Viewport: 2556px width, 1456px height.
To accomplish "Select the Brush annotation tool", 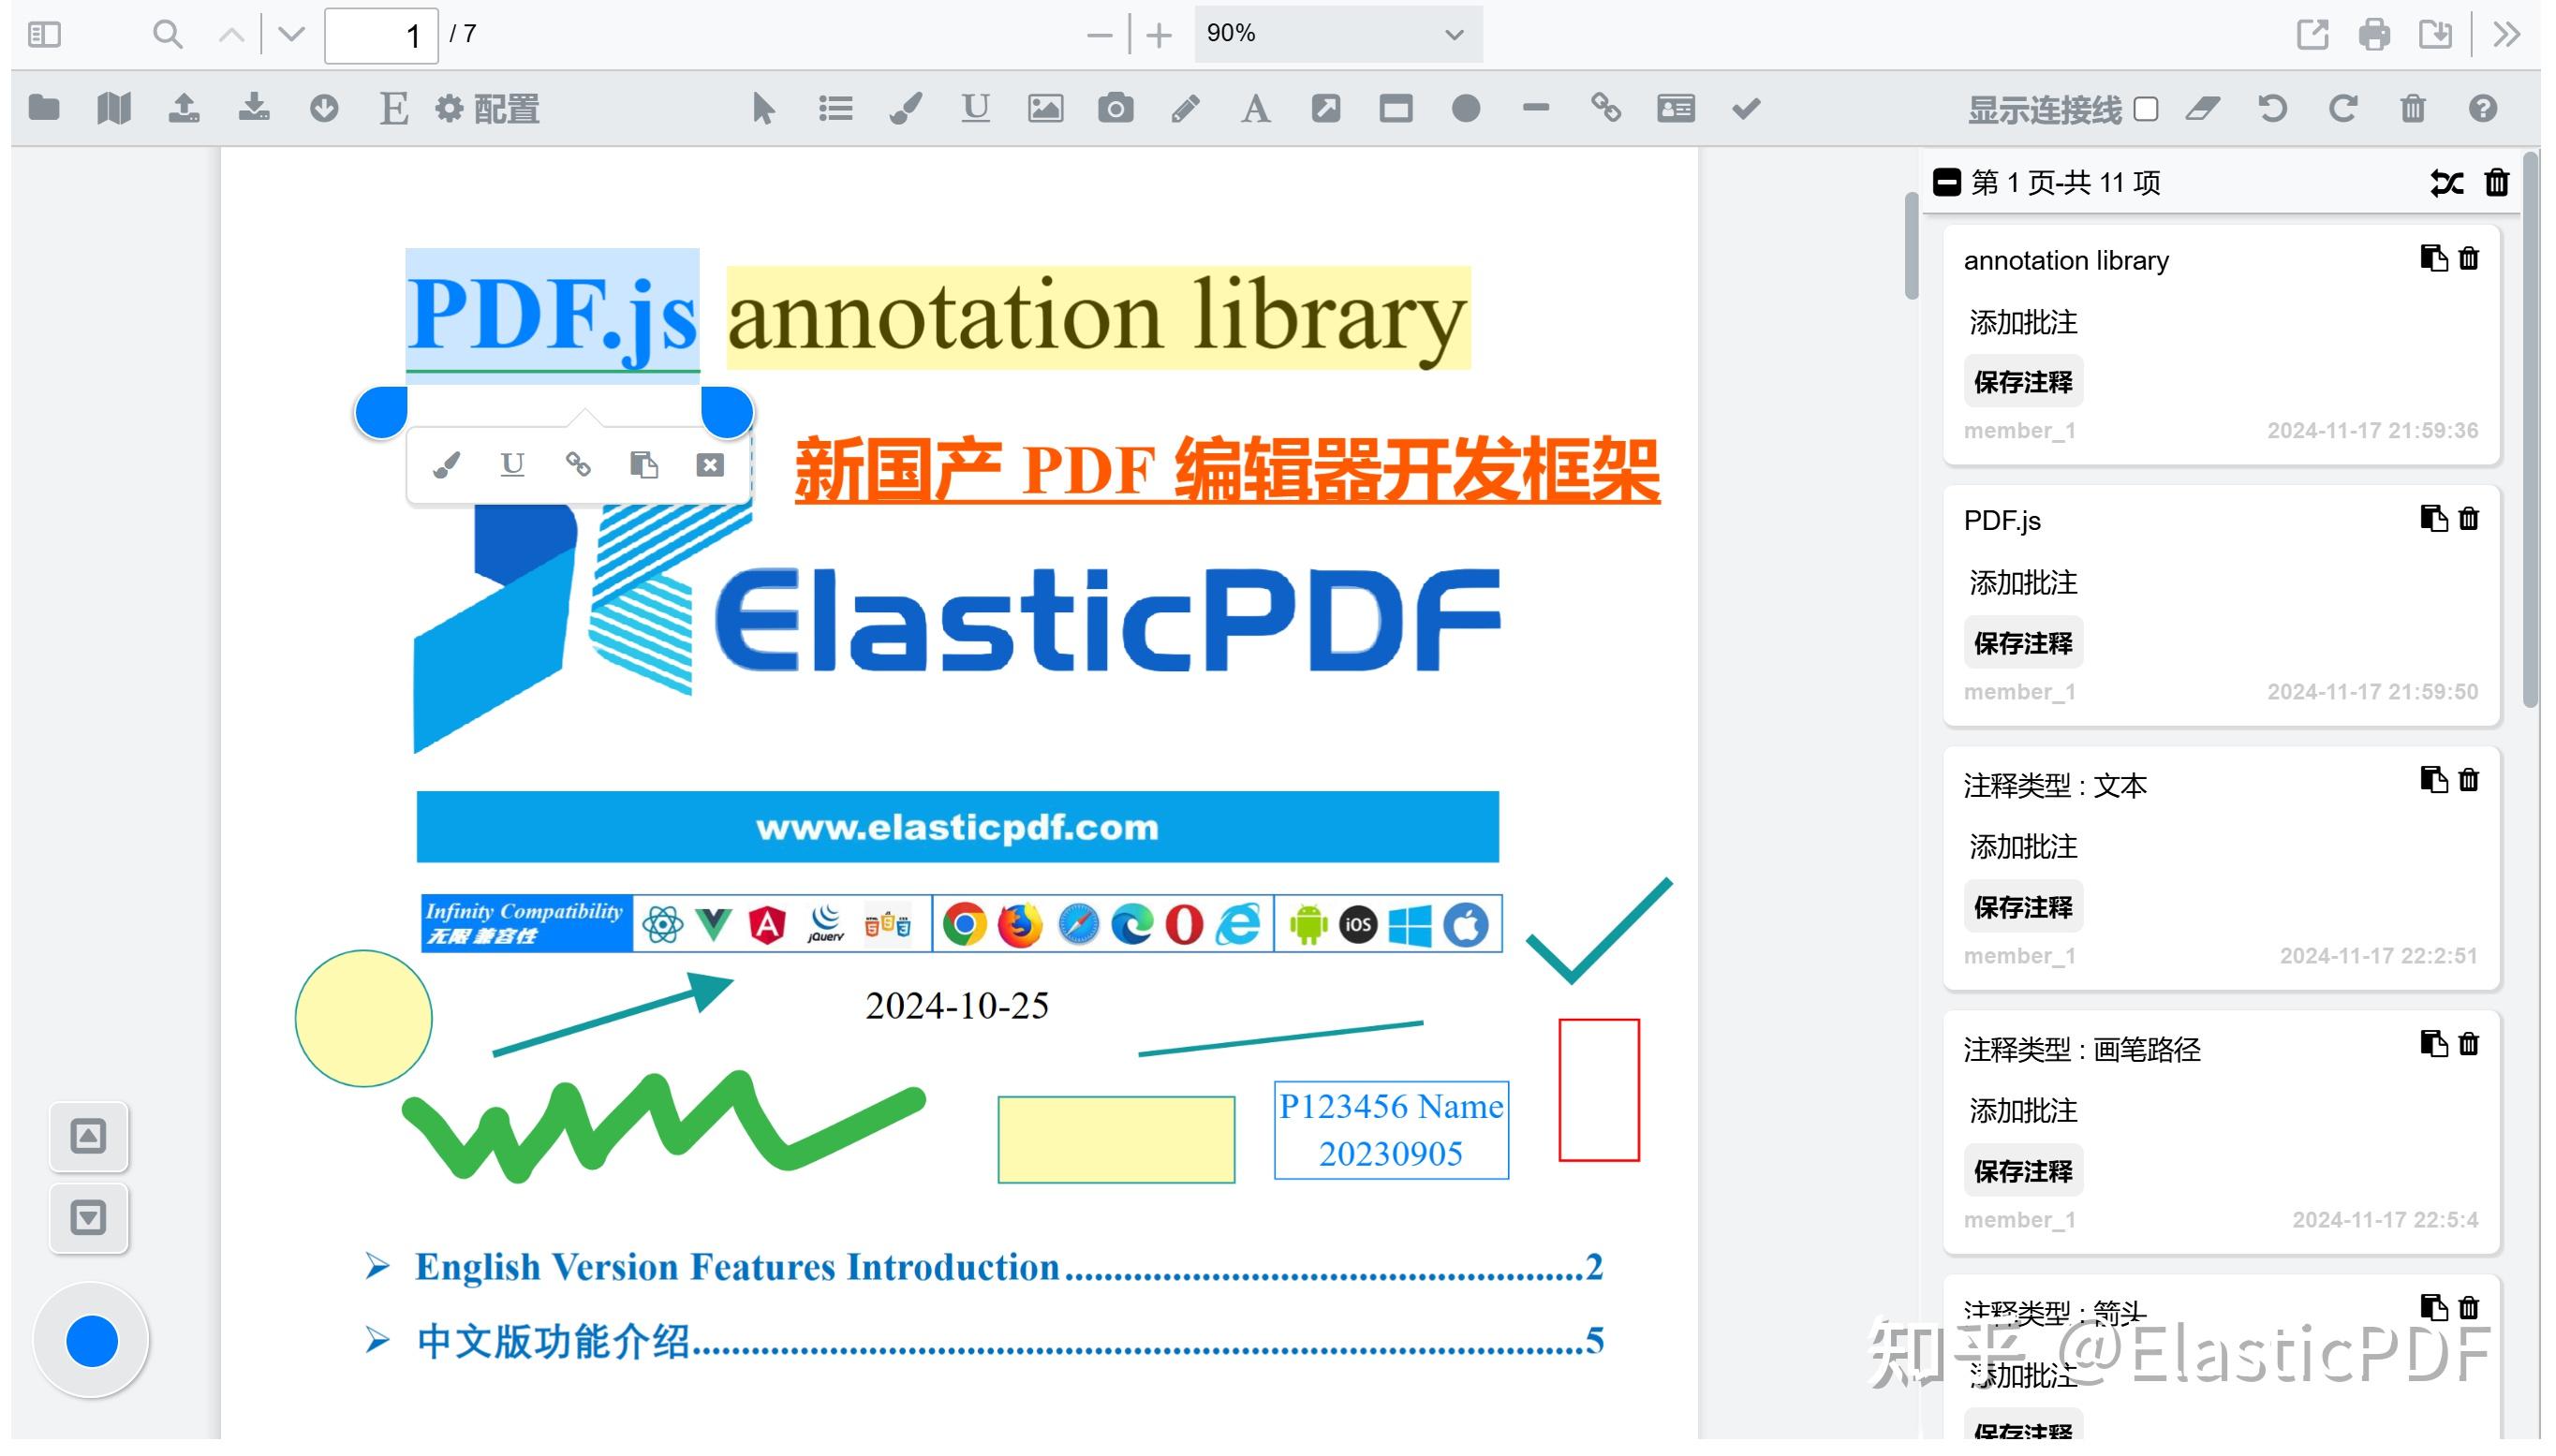I will pos(906,108).
